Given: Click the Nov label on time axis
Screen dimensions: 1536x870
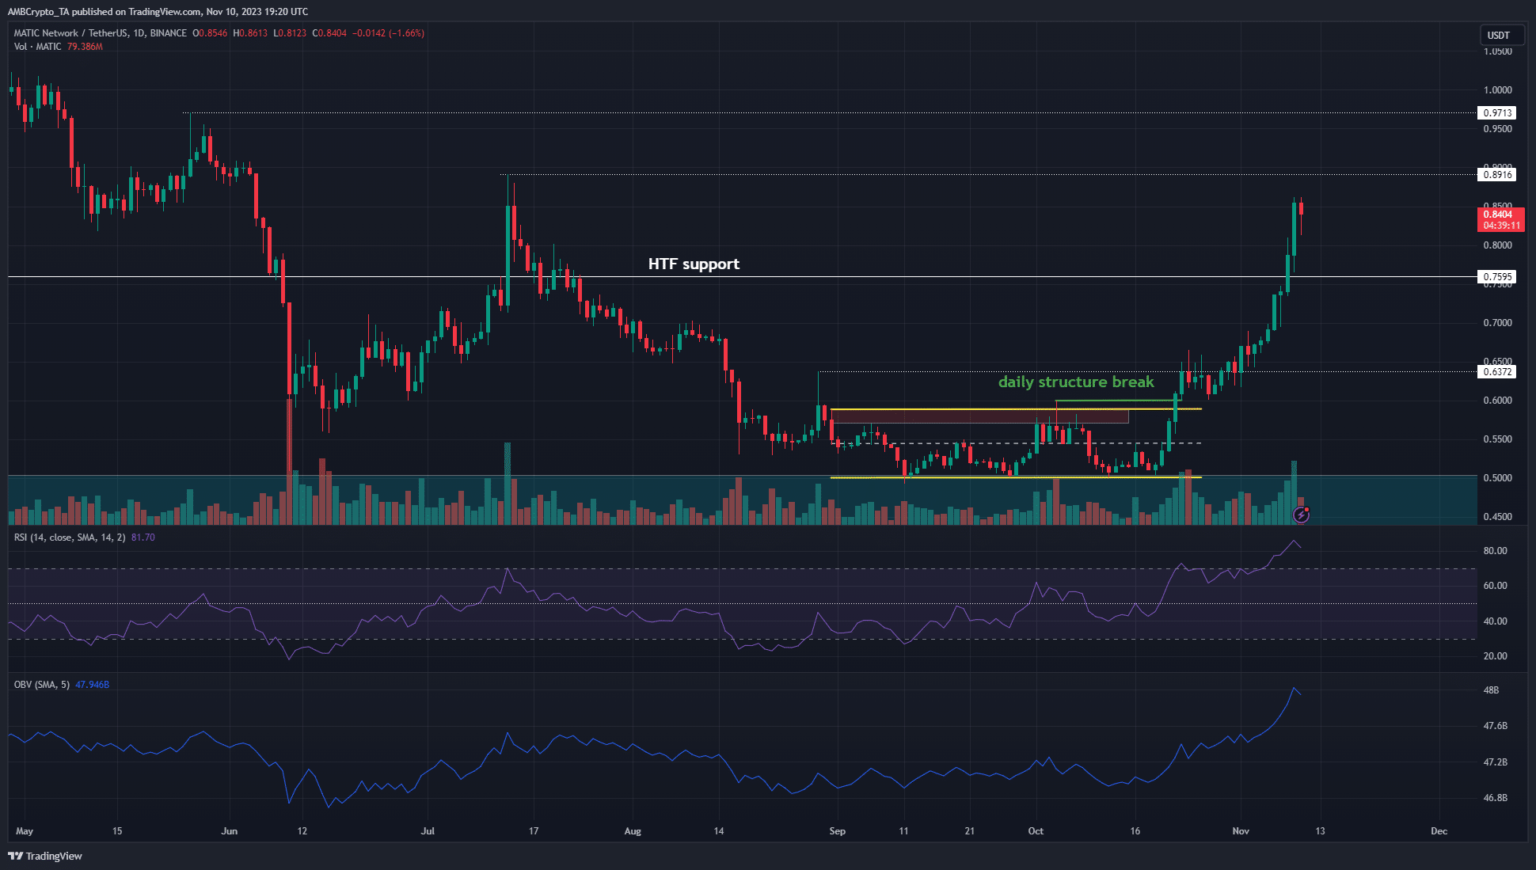Looking at the screenshot, I should pos(1240,831).
